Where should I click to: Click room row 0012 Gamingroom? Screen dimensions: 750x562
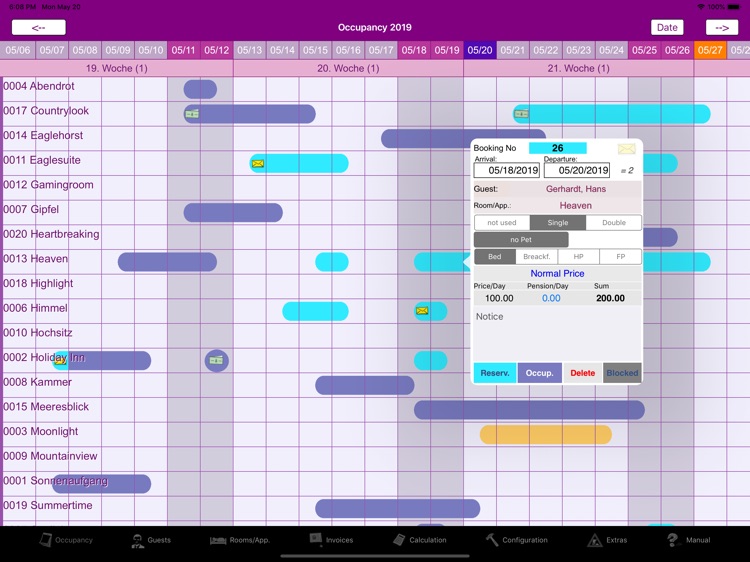[x=48, y=185]
